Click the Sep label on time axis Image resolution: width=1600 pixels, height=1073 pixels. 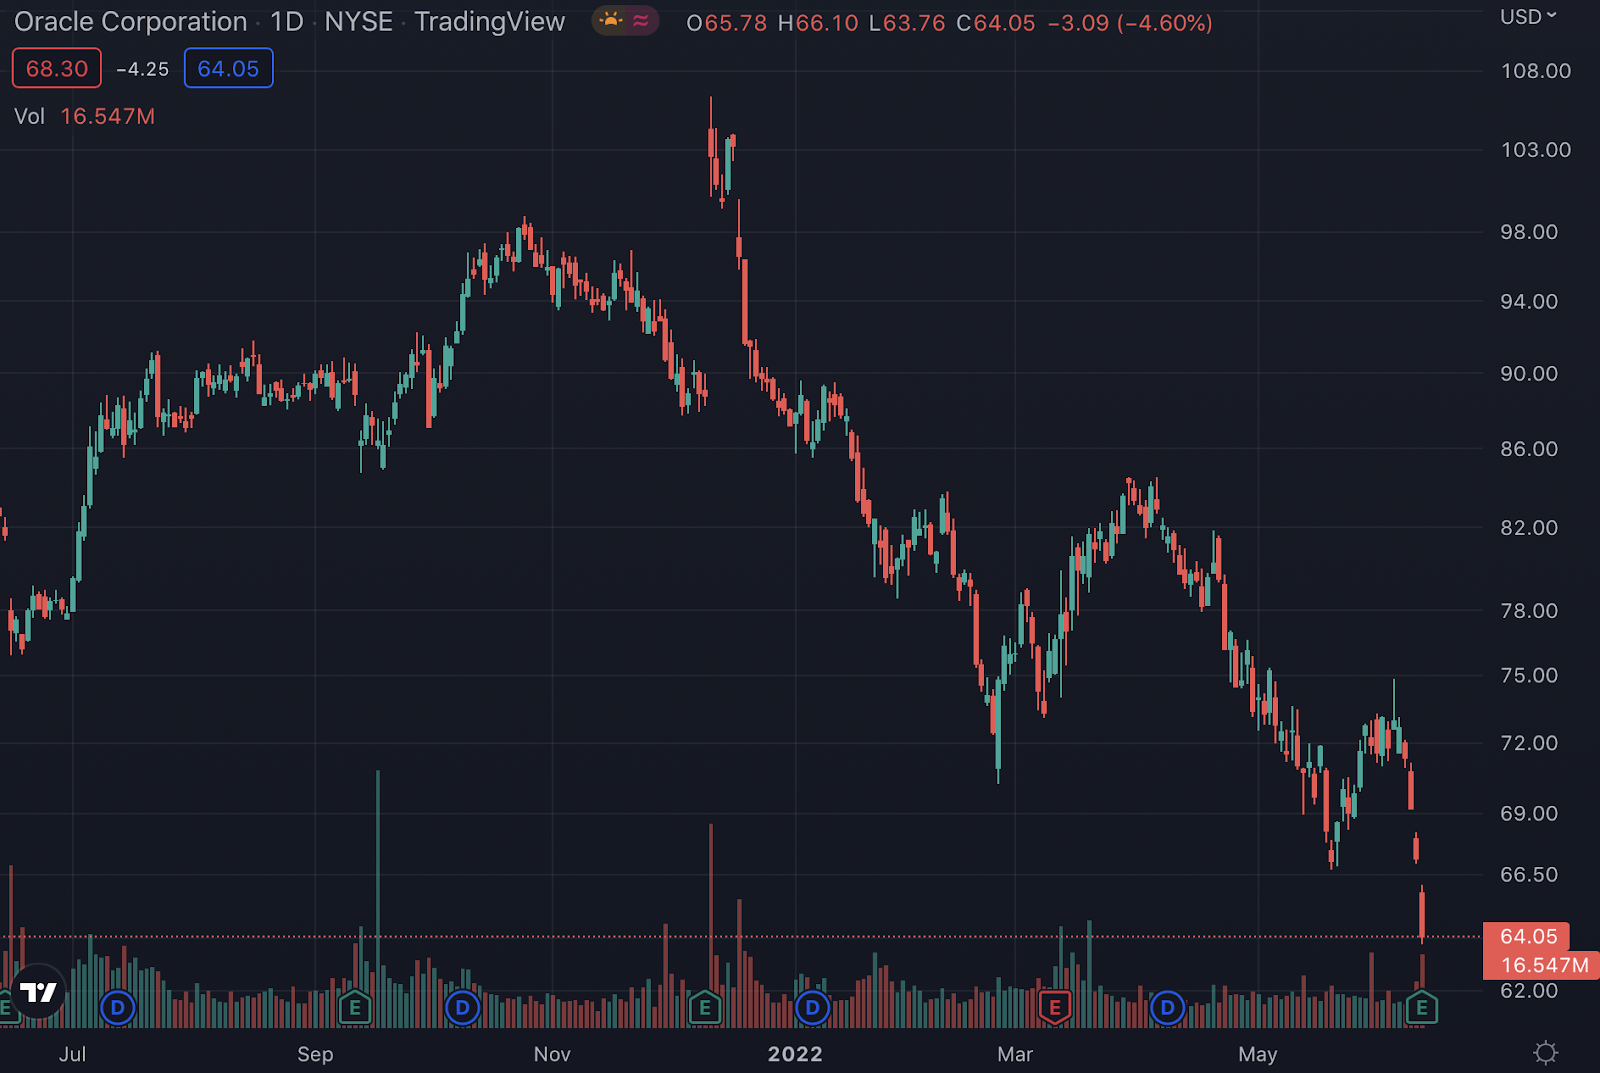315,1054
